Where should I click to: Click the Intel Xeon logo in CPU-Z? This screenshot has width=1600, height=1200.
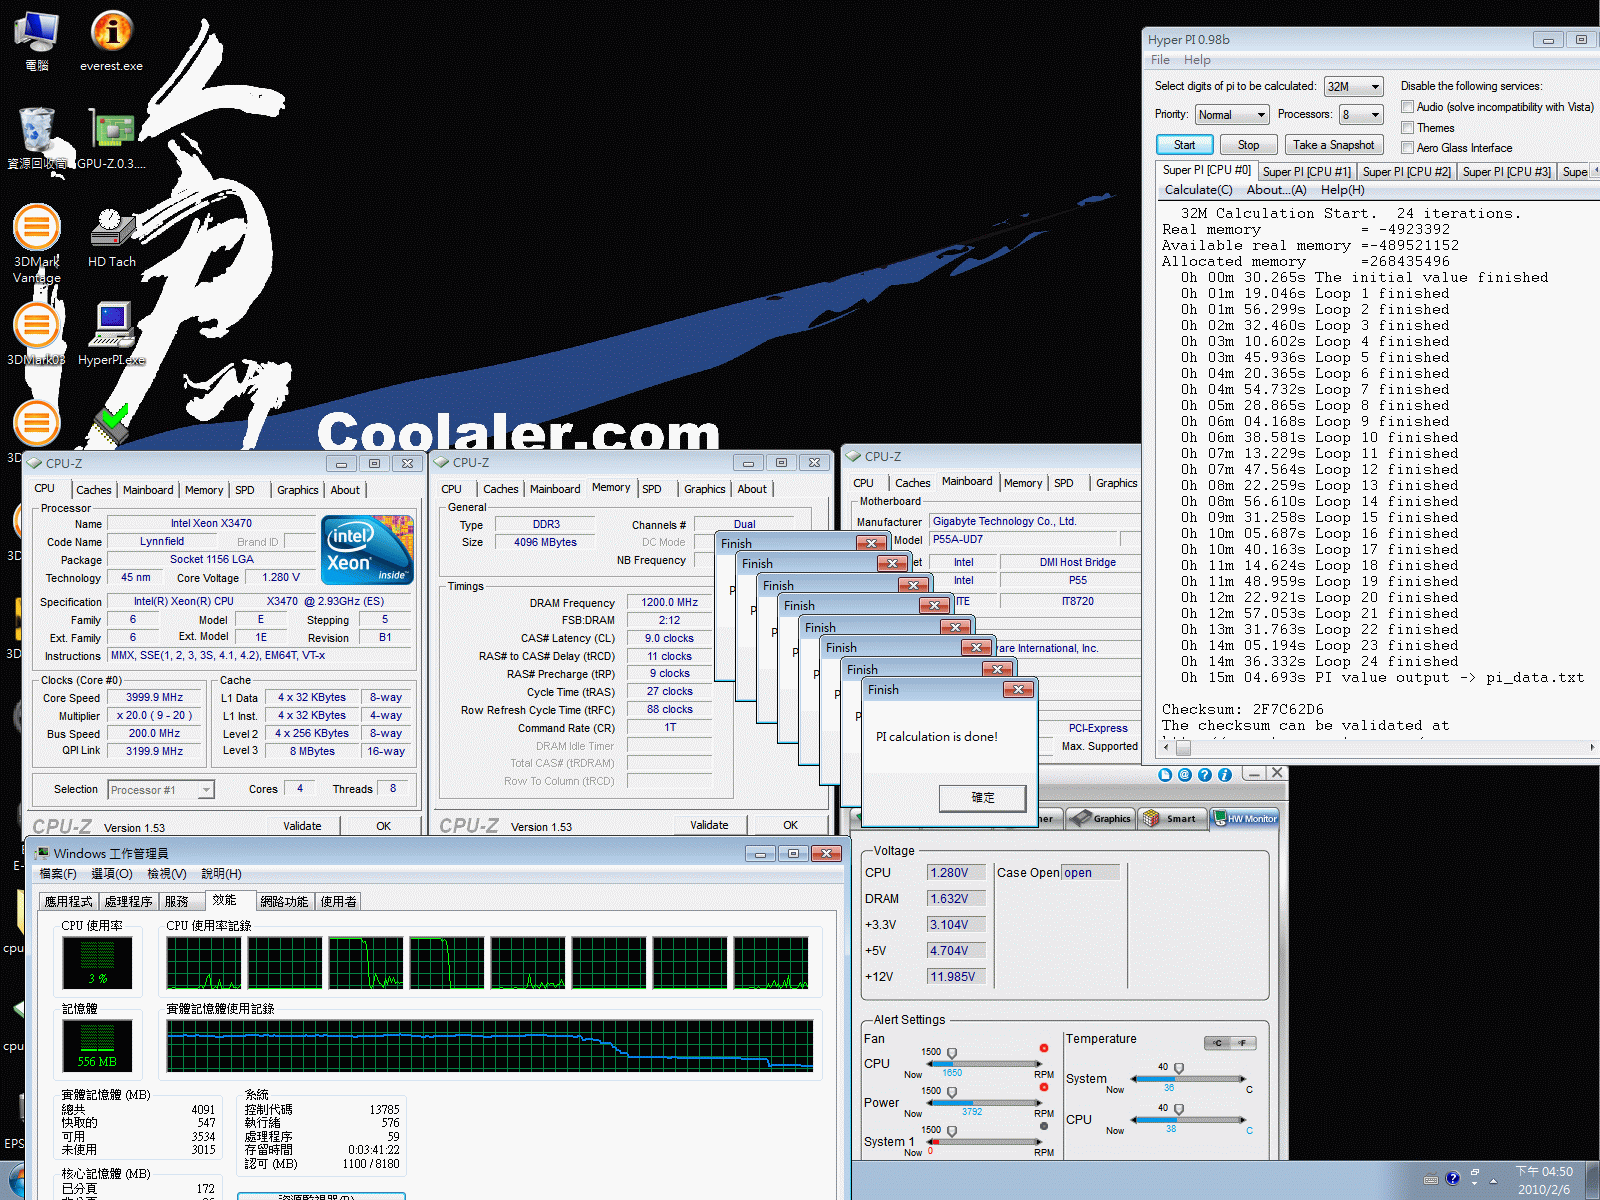tap(367, 550)
